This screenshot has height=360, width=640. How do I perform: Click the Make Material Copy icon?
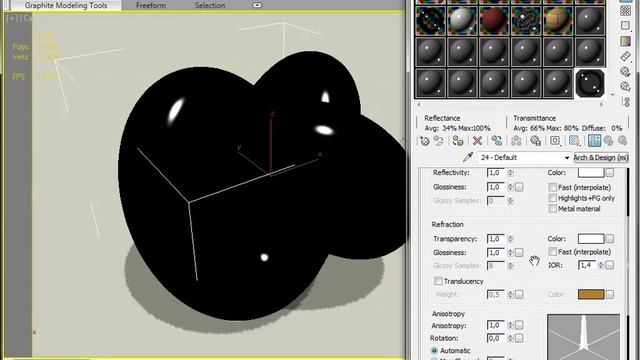pyautogui.click(x=497, y=141)
